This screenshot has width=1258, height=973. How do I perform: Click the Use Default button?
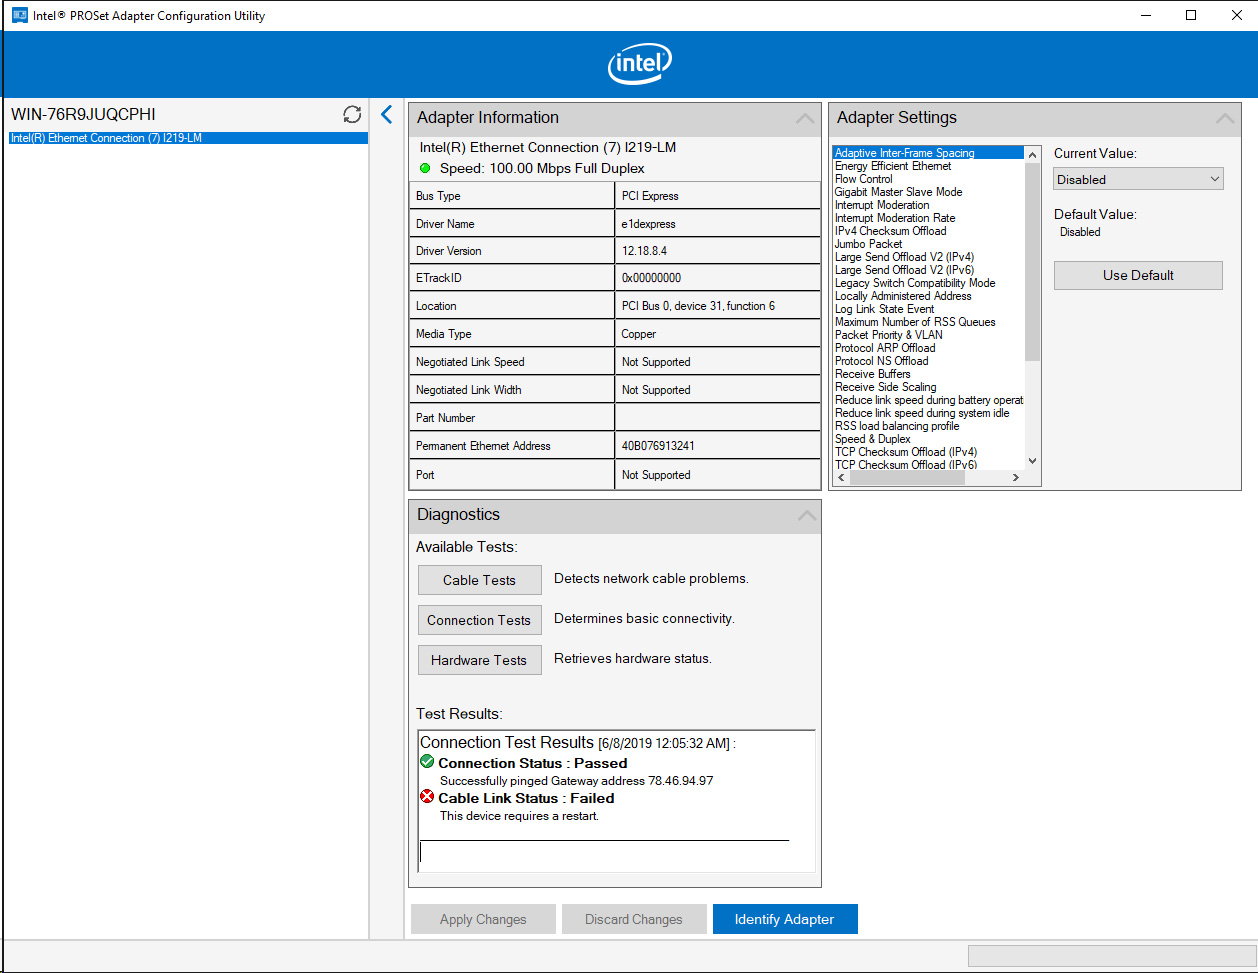click(x=1138, y=275)
